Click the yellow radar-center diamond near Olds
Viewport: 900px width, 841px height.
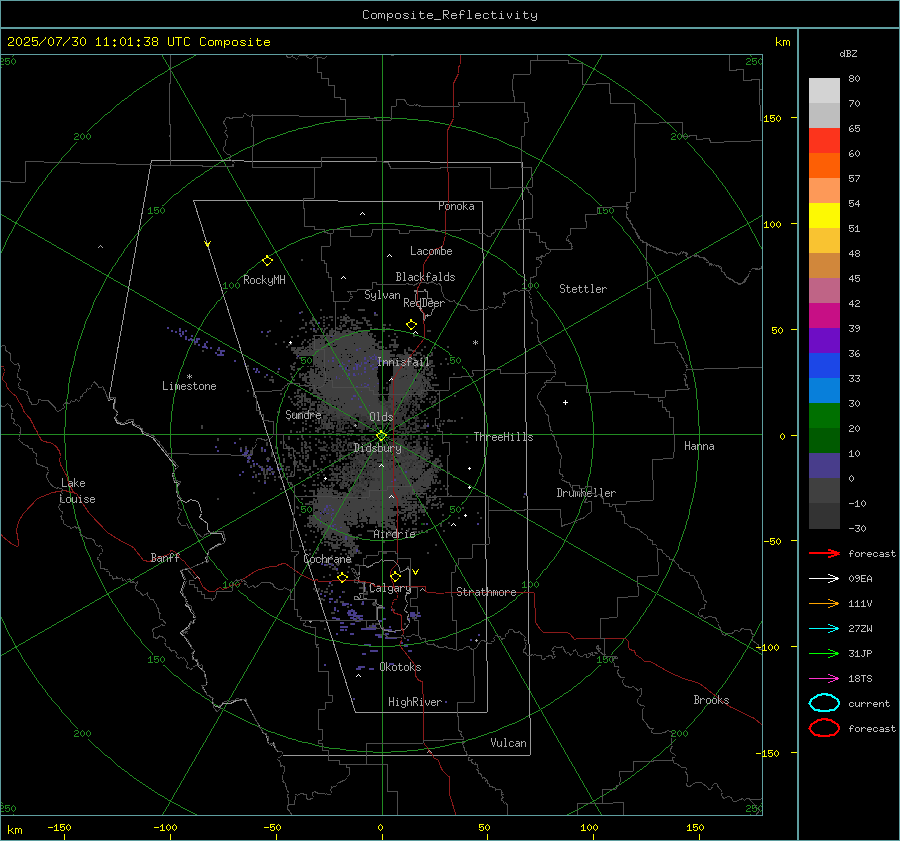(x=381, y=436)
